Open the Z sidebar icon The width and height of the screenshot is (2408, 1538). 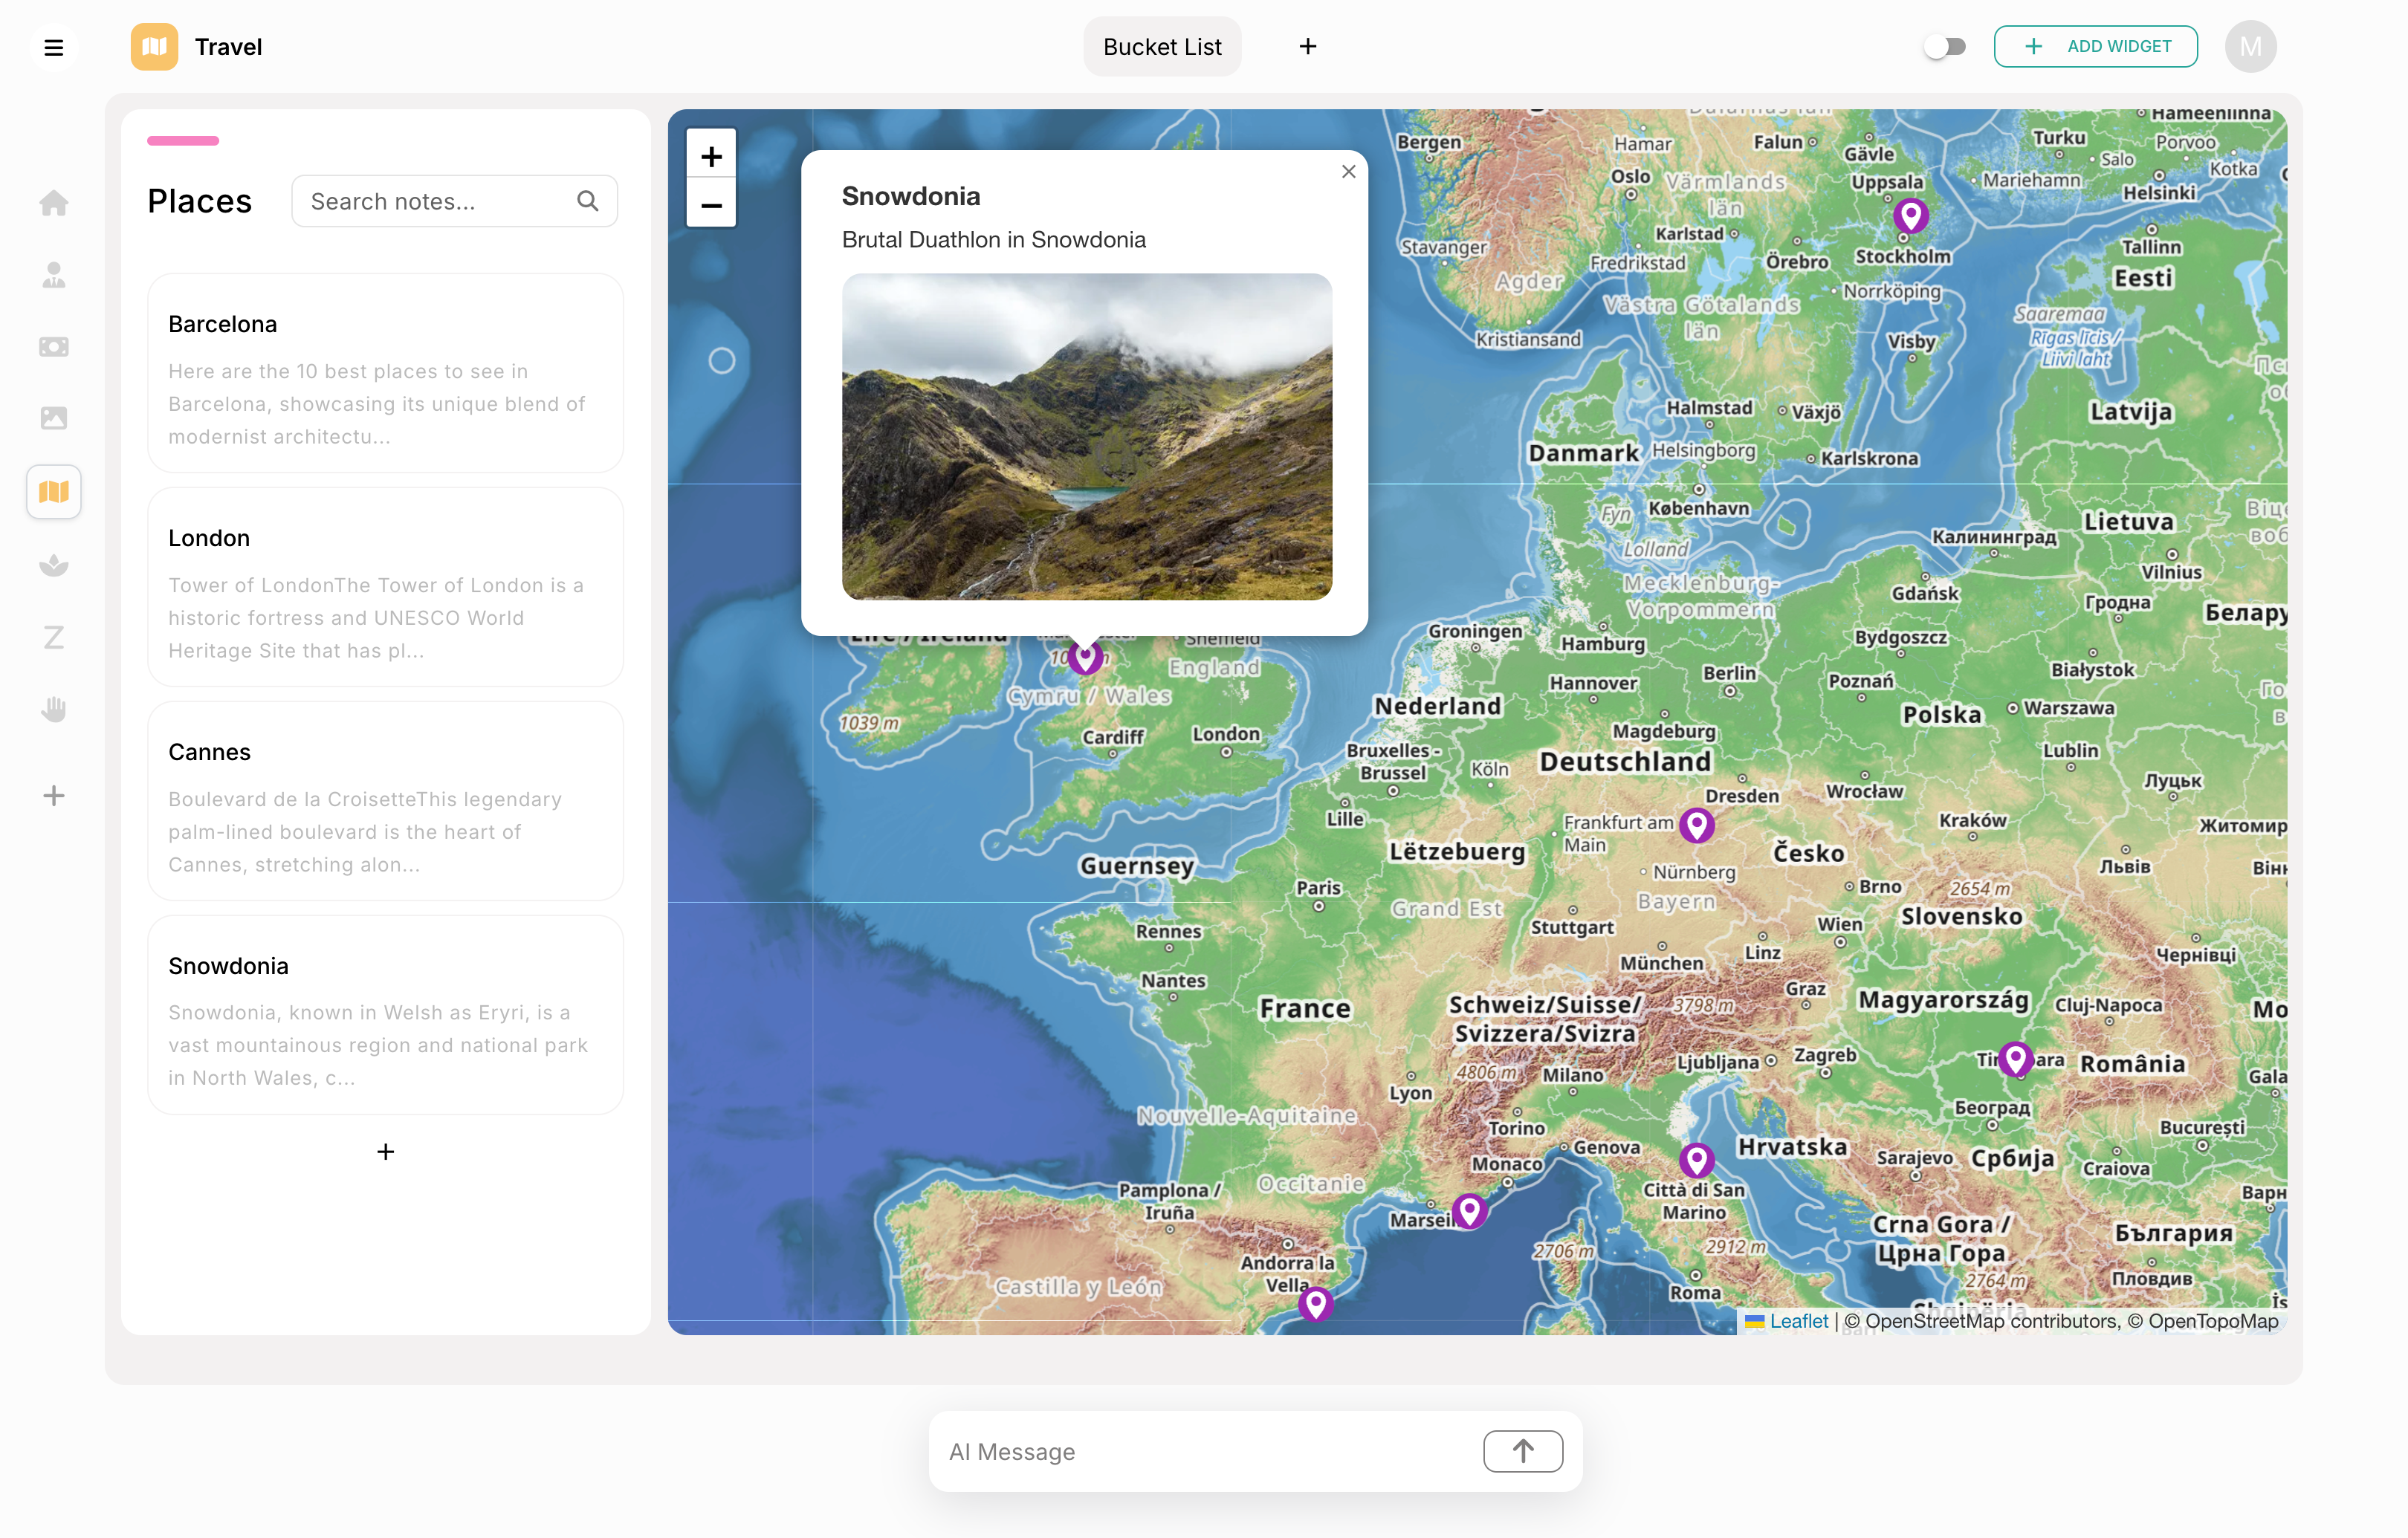(54, 638)
